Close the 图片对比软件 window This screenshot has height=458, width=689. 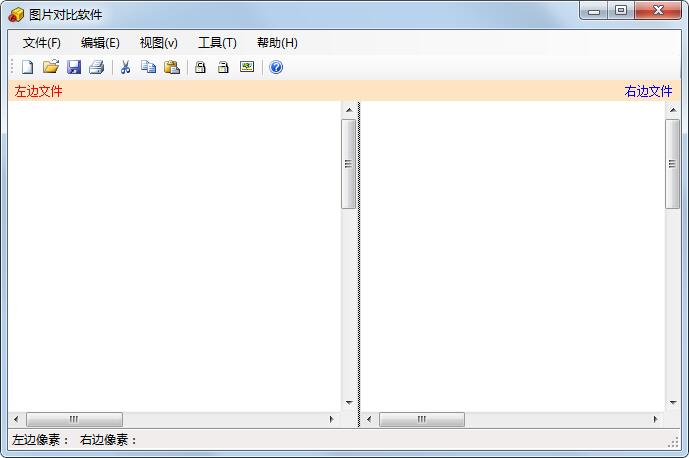[x=658, y=11]
